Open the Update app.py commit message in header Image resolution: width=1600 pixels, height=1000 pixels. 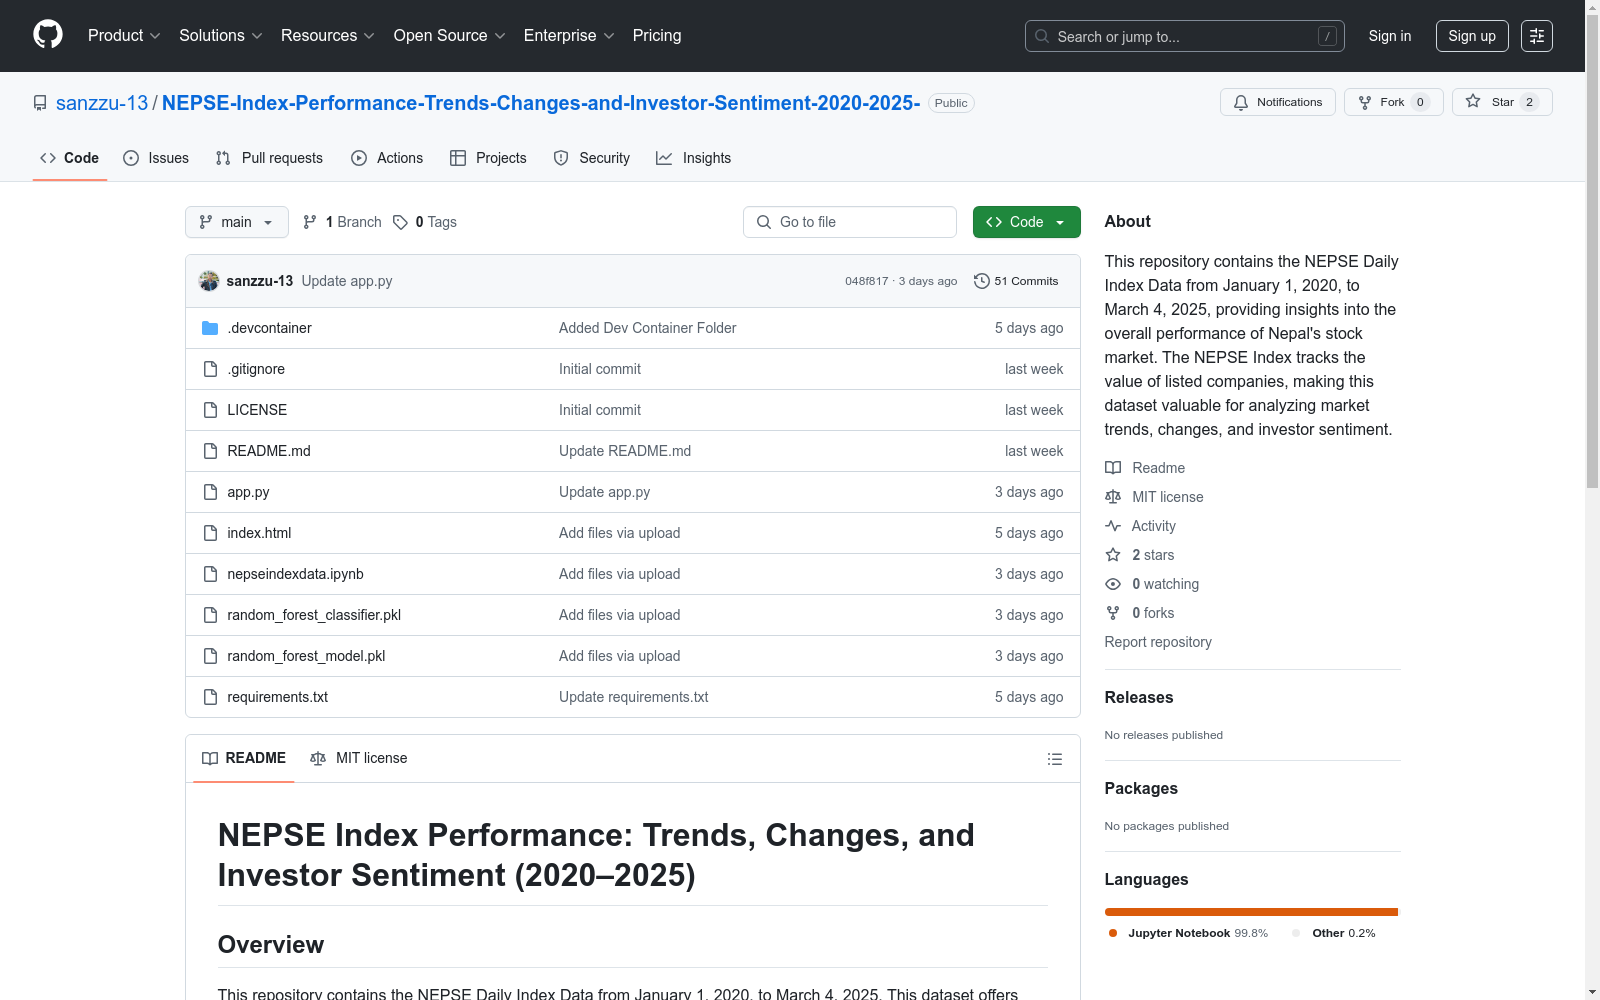pyautogui.click(x=347, y=281)
